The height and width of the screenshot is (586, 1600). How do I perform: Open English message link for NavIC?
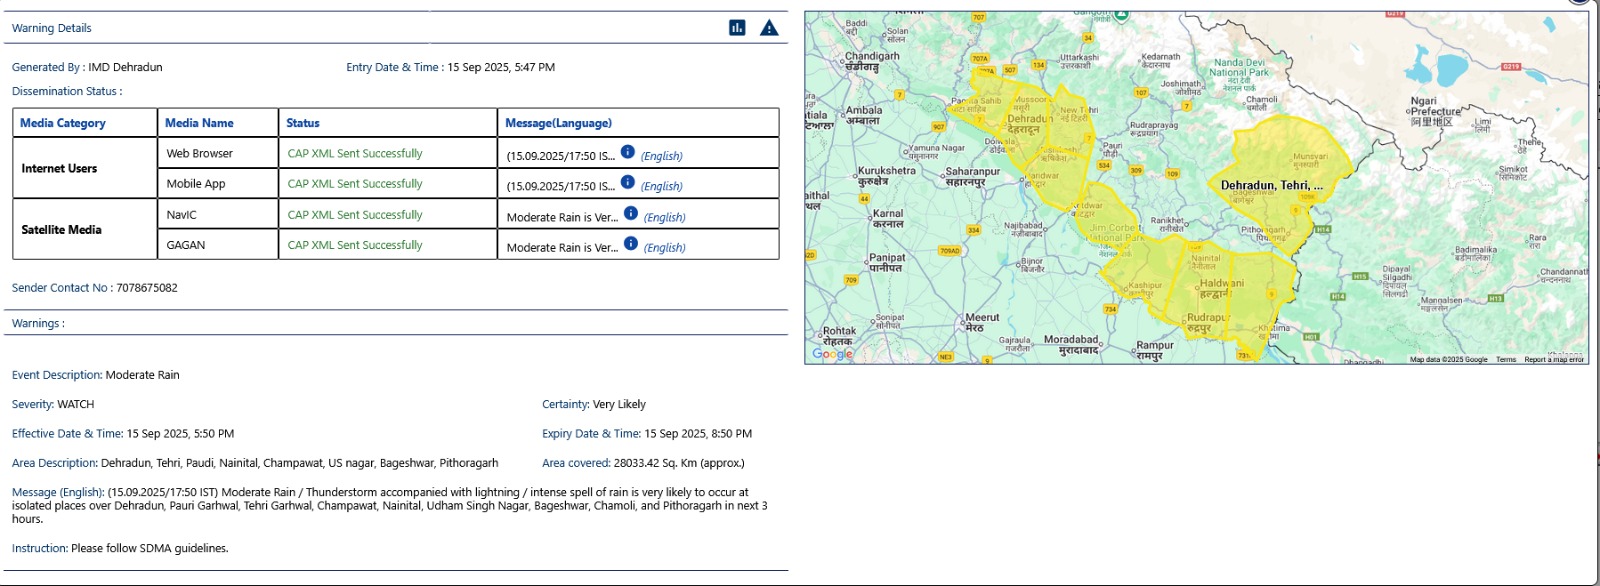point(665,217)
